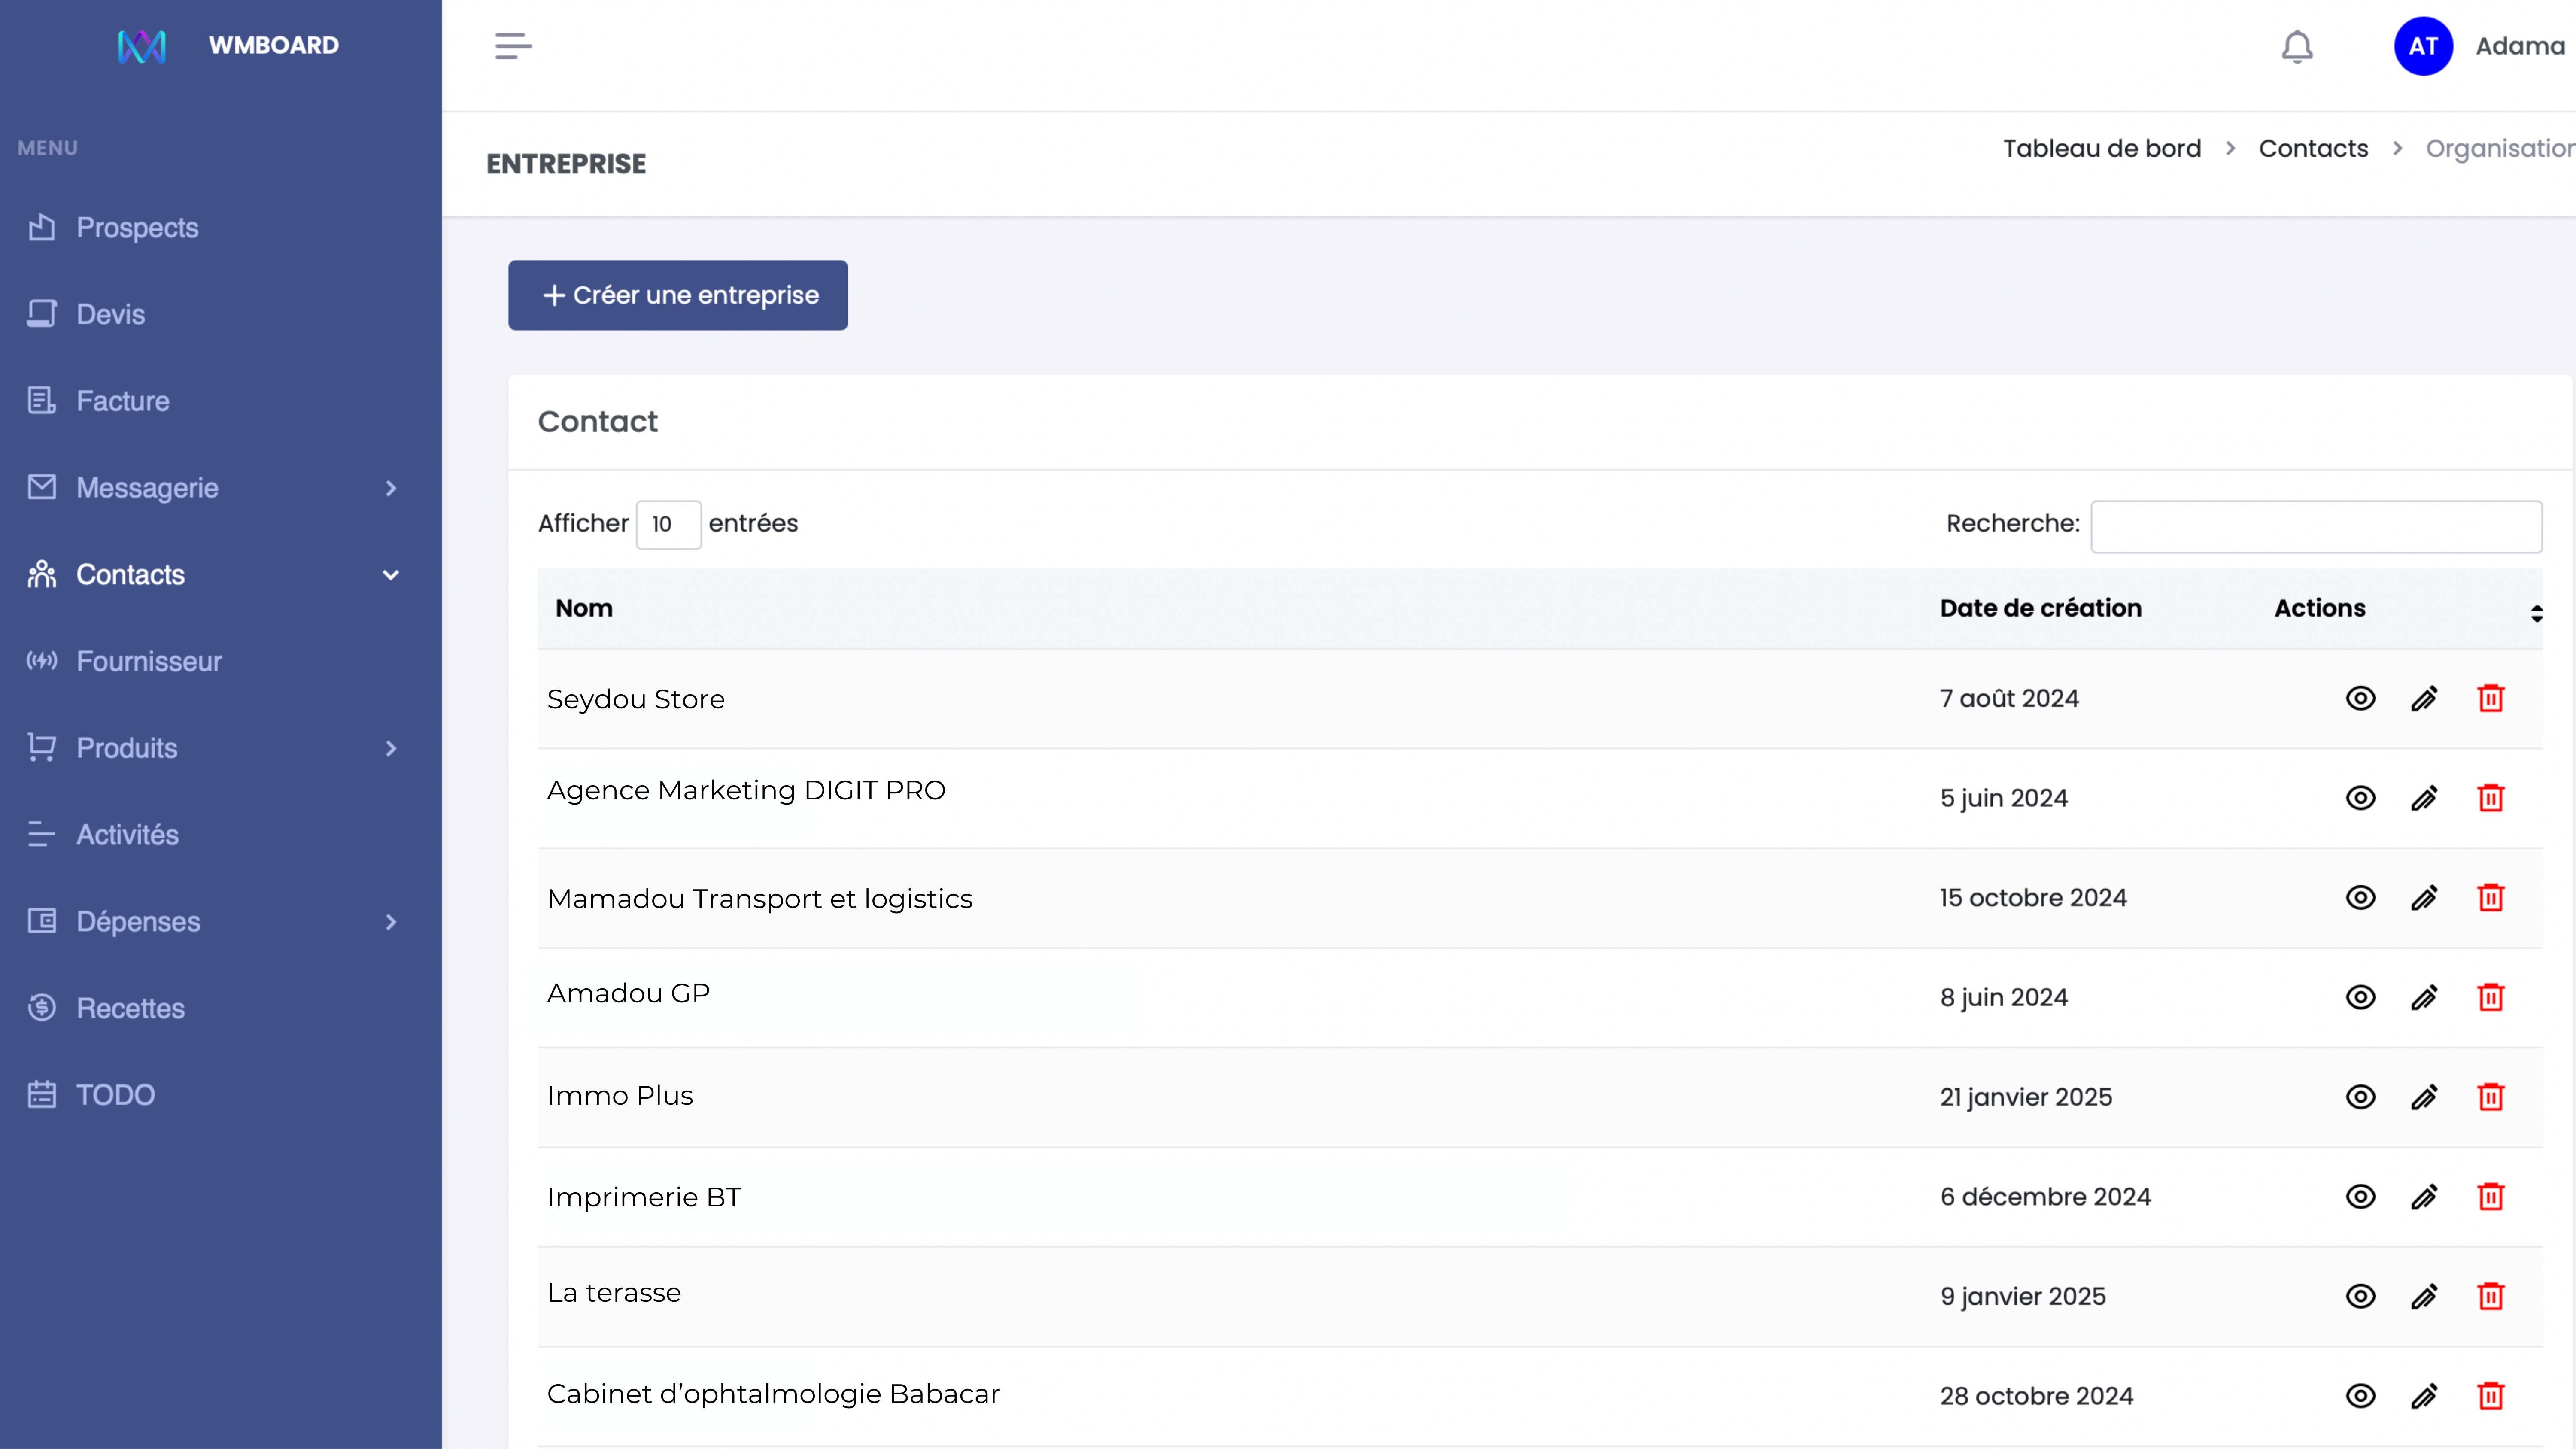View Cabinet d'ophtalmologie Babacar eye icon
This screenshot has height=1449, width=2576.
2360,1396
